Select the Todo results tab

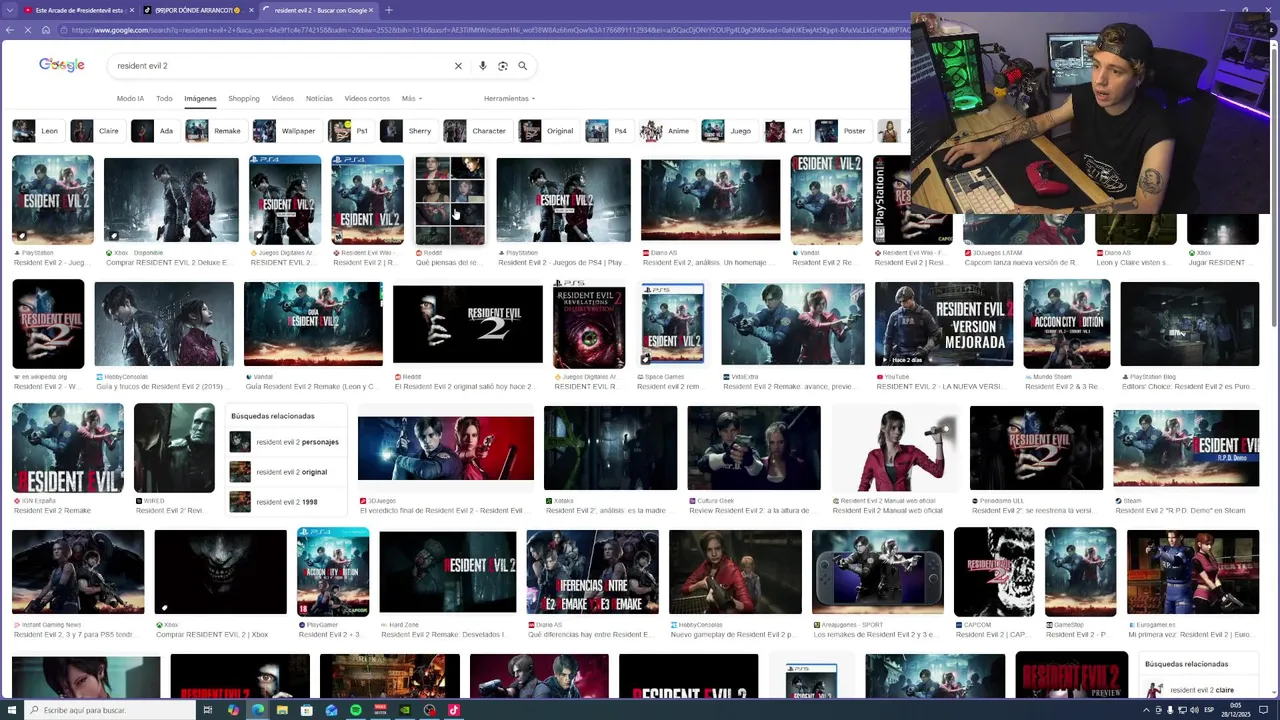pyautogui.click(x=164, y=99)
